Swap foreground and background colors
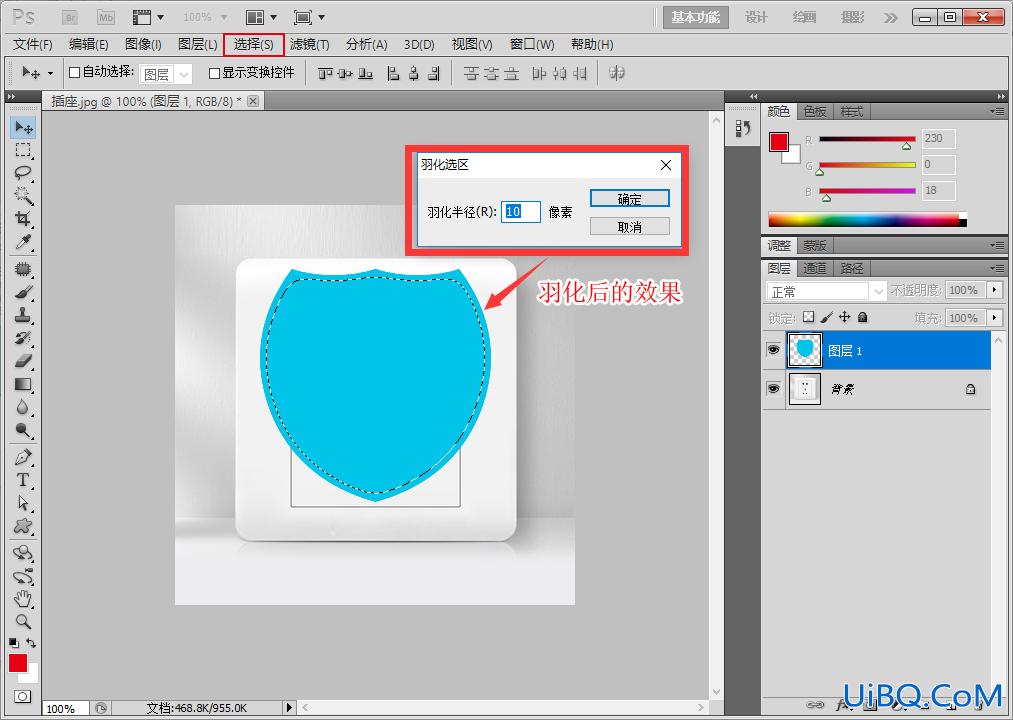 click(31, 643)
